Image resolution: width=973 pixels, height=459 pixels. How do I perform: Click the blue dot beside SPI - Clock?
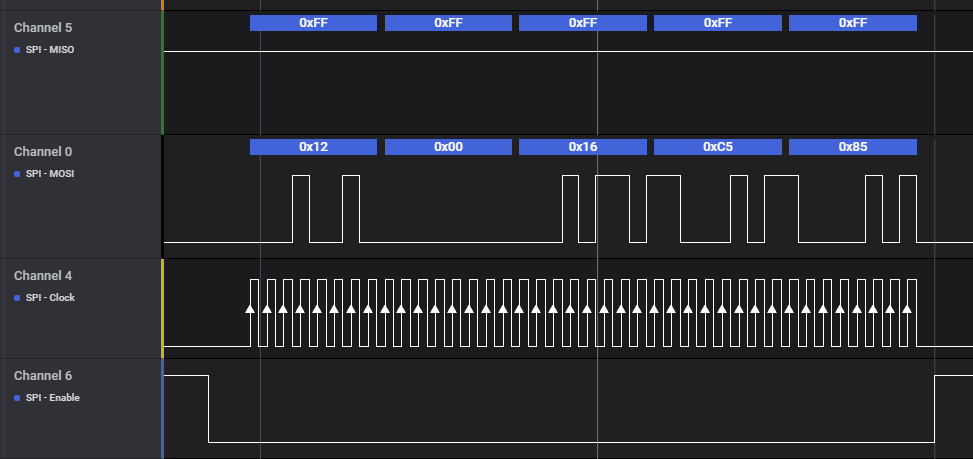click(17, 298)
